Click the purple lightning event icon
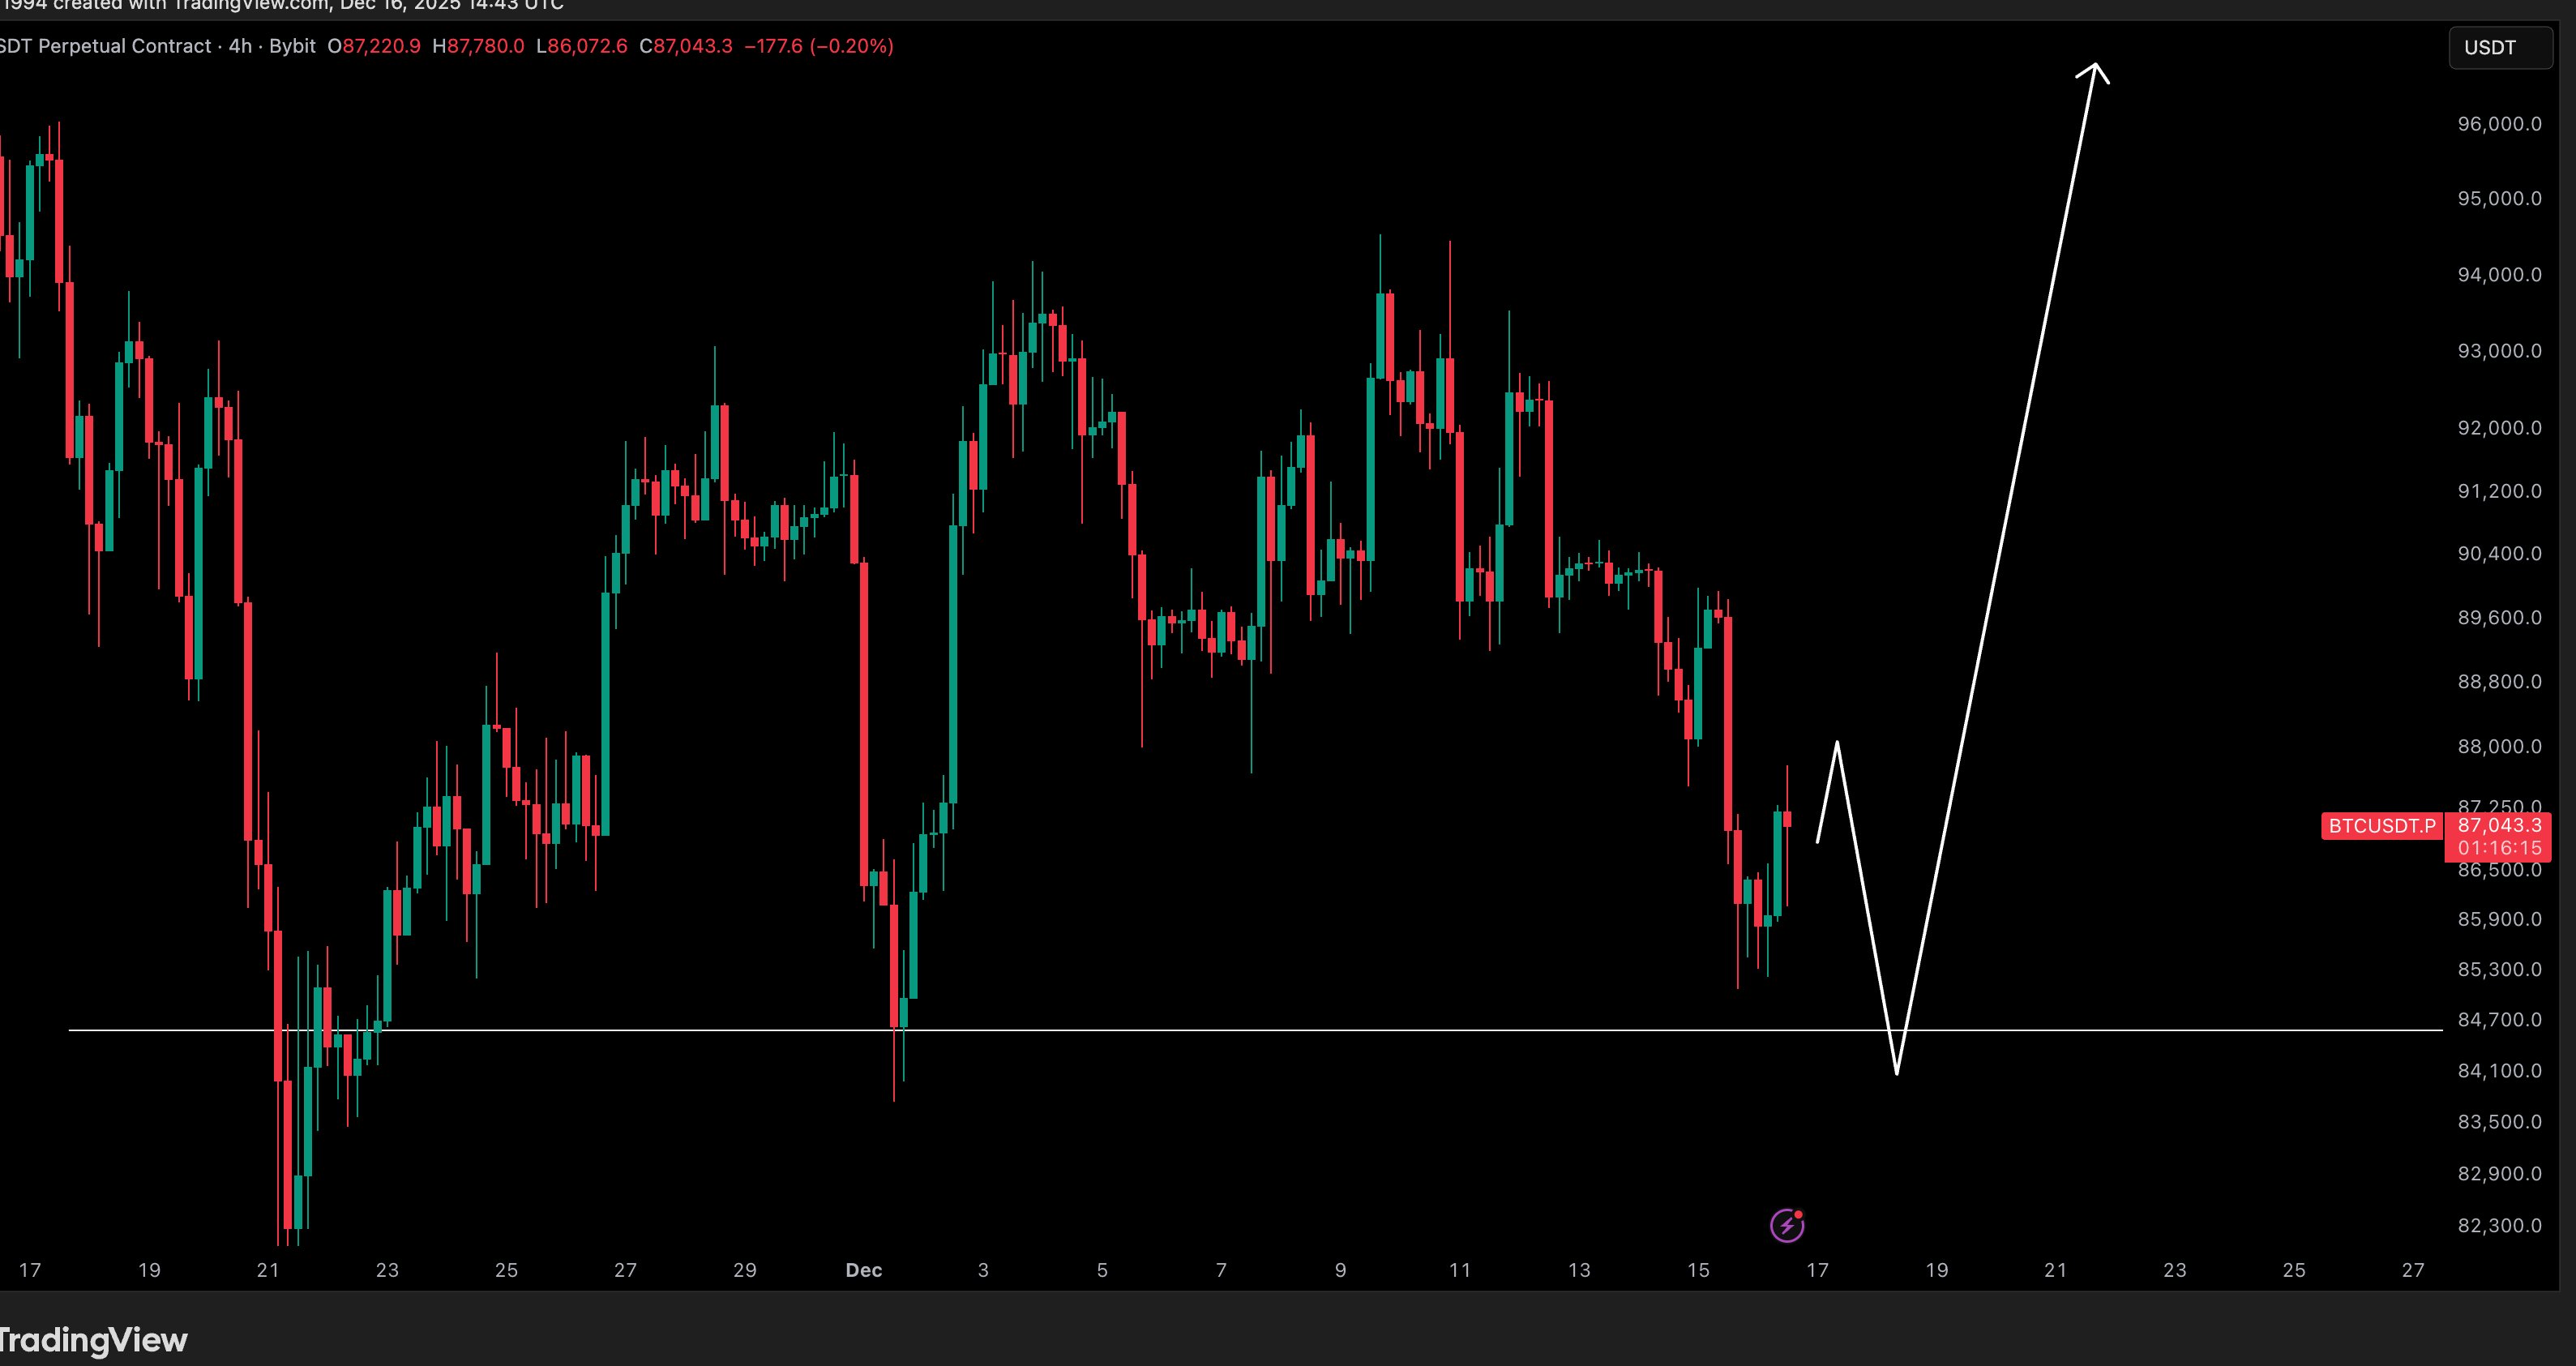2576x1366 pixels. (1787, 1225)
